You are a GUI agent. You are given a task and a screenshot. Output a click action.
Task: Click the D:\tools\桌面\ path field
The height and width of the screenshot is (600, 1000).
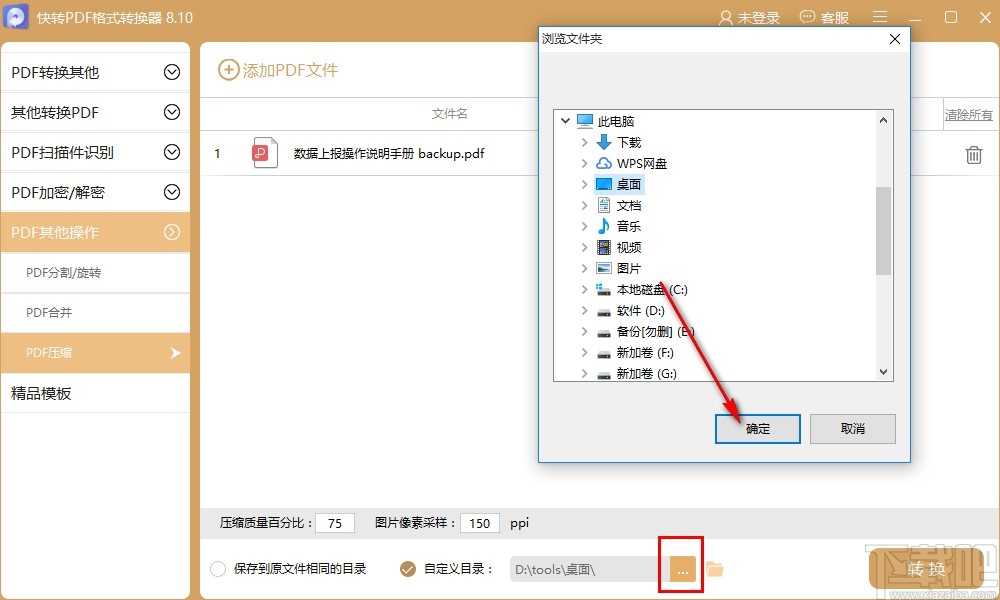pos(589,569)
